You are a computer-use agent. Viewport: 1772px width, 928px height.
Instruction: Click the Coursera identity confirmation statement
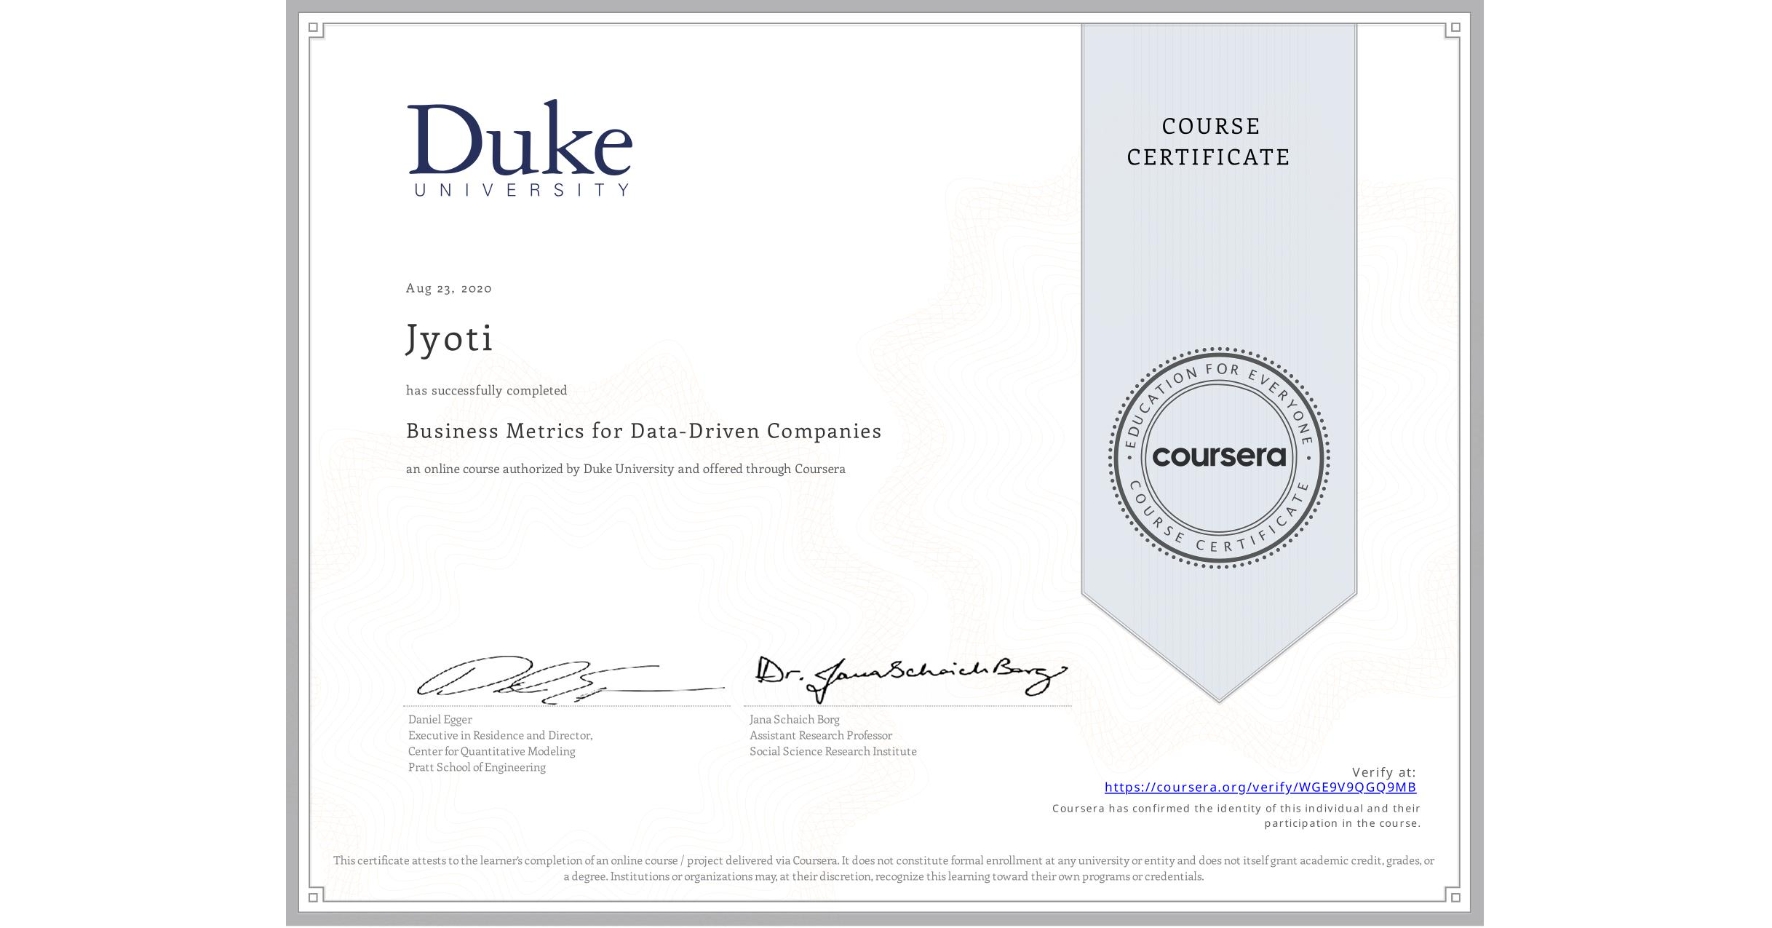tap(1236, 816)
